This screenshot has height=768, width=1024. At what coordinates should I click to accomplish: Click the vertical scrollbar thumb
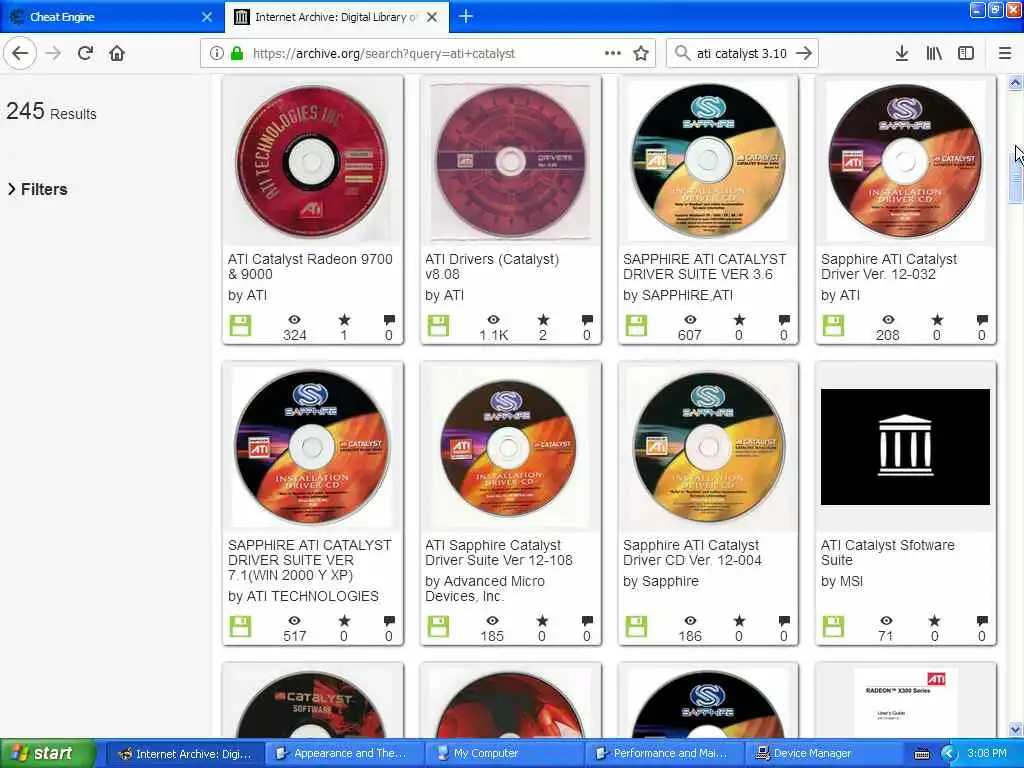point(1015,176)
